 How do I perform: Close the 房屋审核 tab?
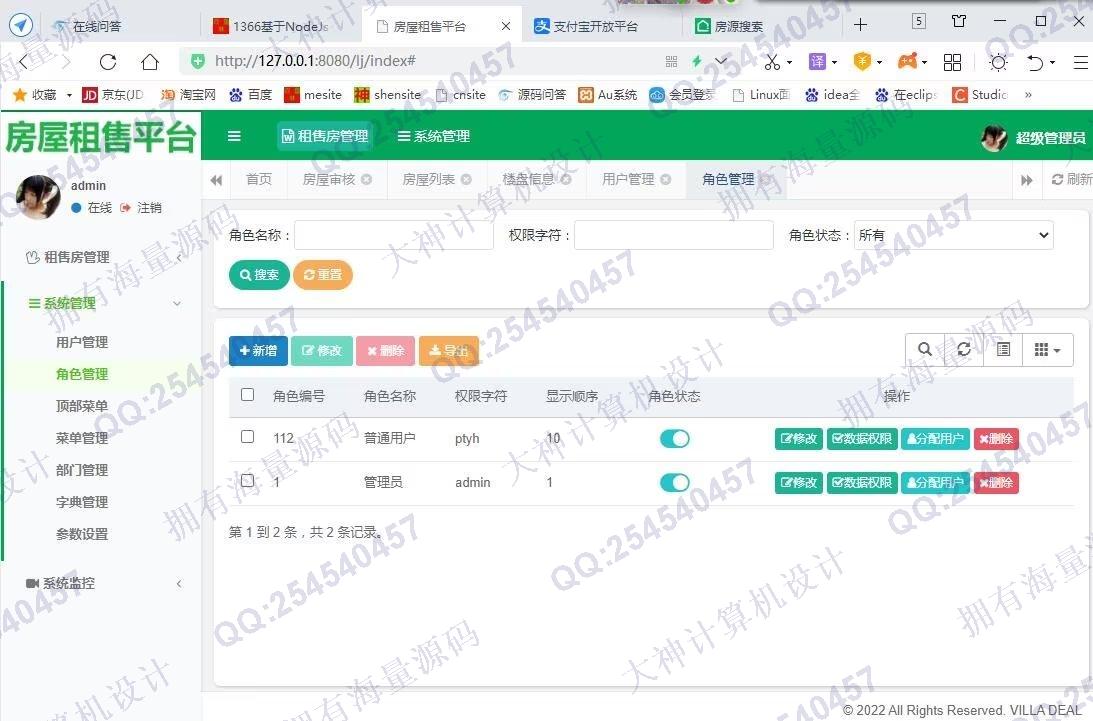(x=367, y=179)
